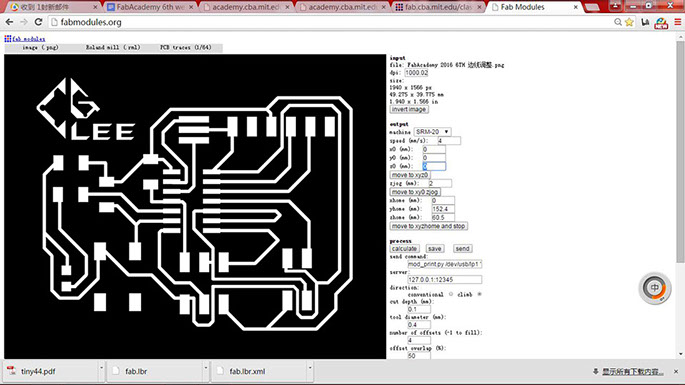
Task: Click the move to xy0 zjog button
Action: (x=415, y=192)
